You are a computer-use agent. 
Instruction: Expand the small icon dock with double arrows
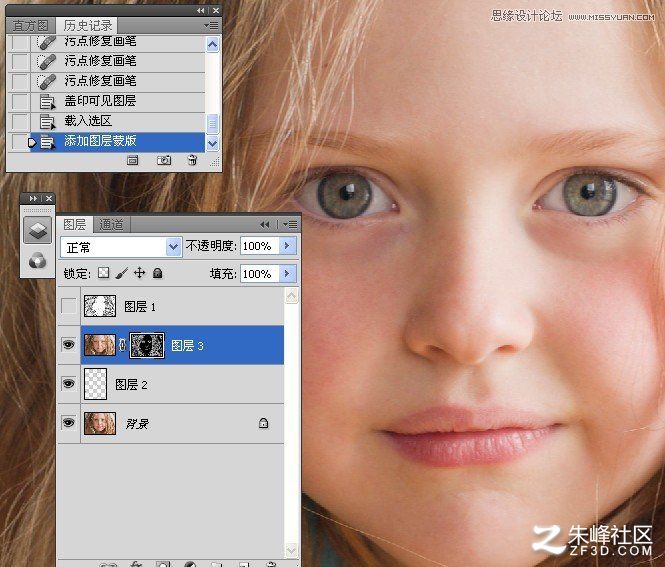pos(33,198)
